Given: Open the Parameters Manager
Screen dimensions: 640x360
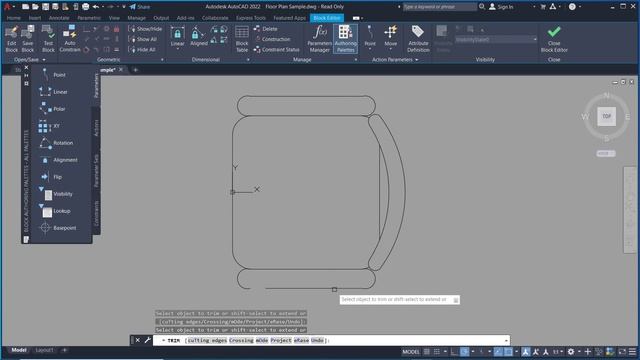Looking at the screenshot, I should coord(320,39).
